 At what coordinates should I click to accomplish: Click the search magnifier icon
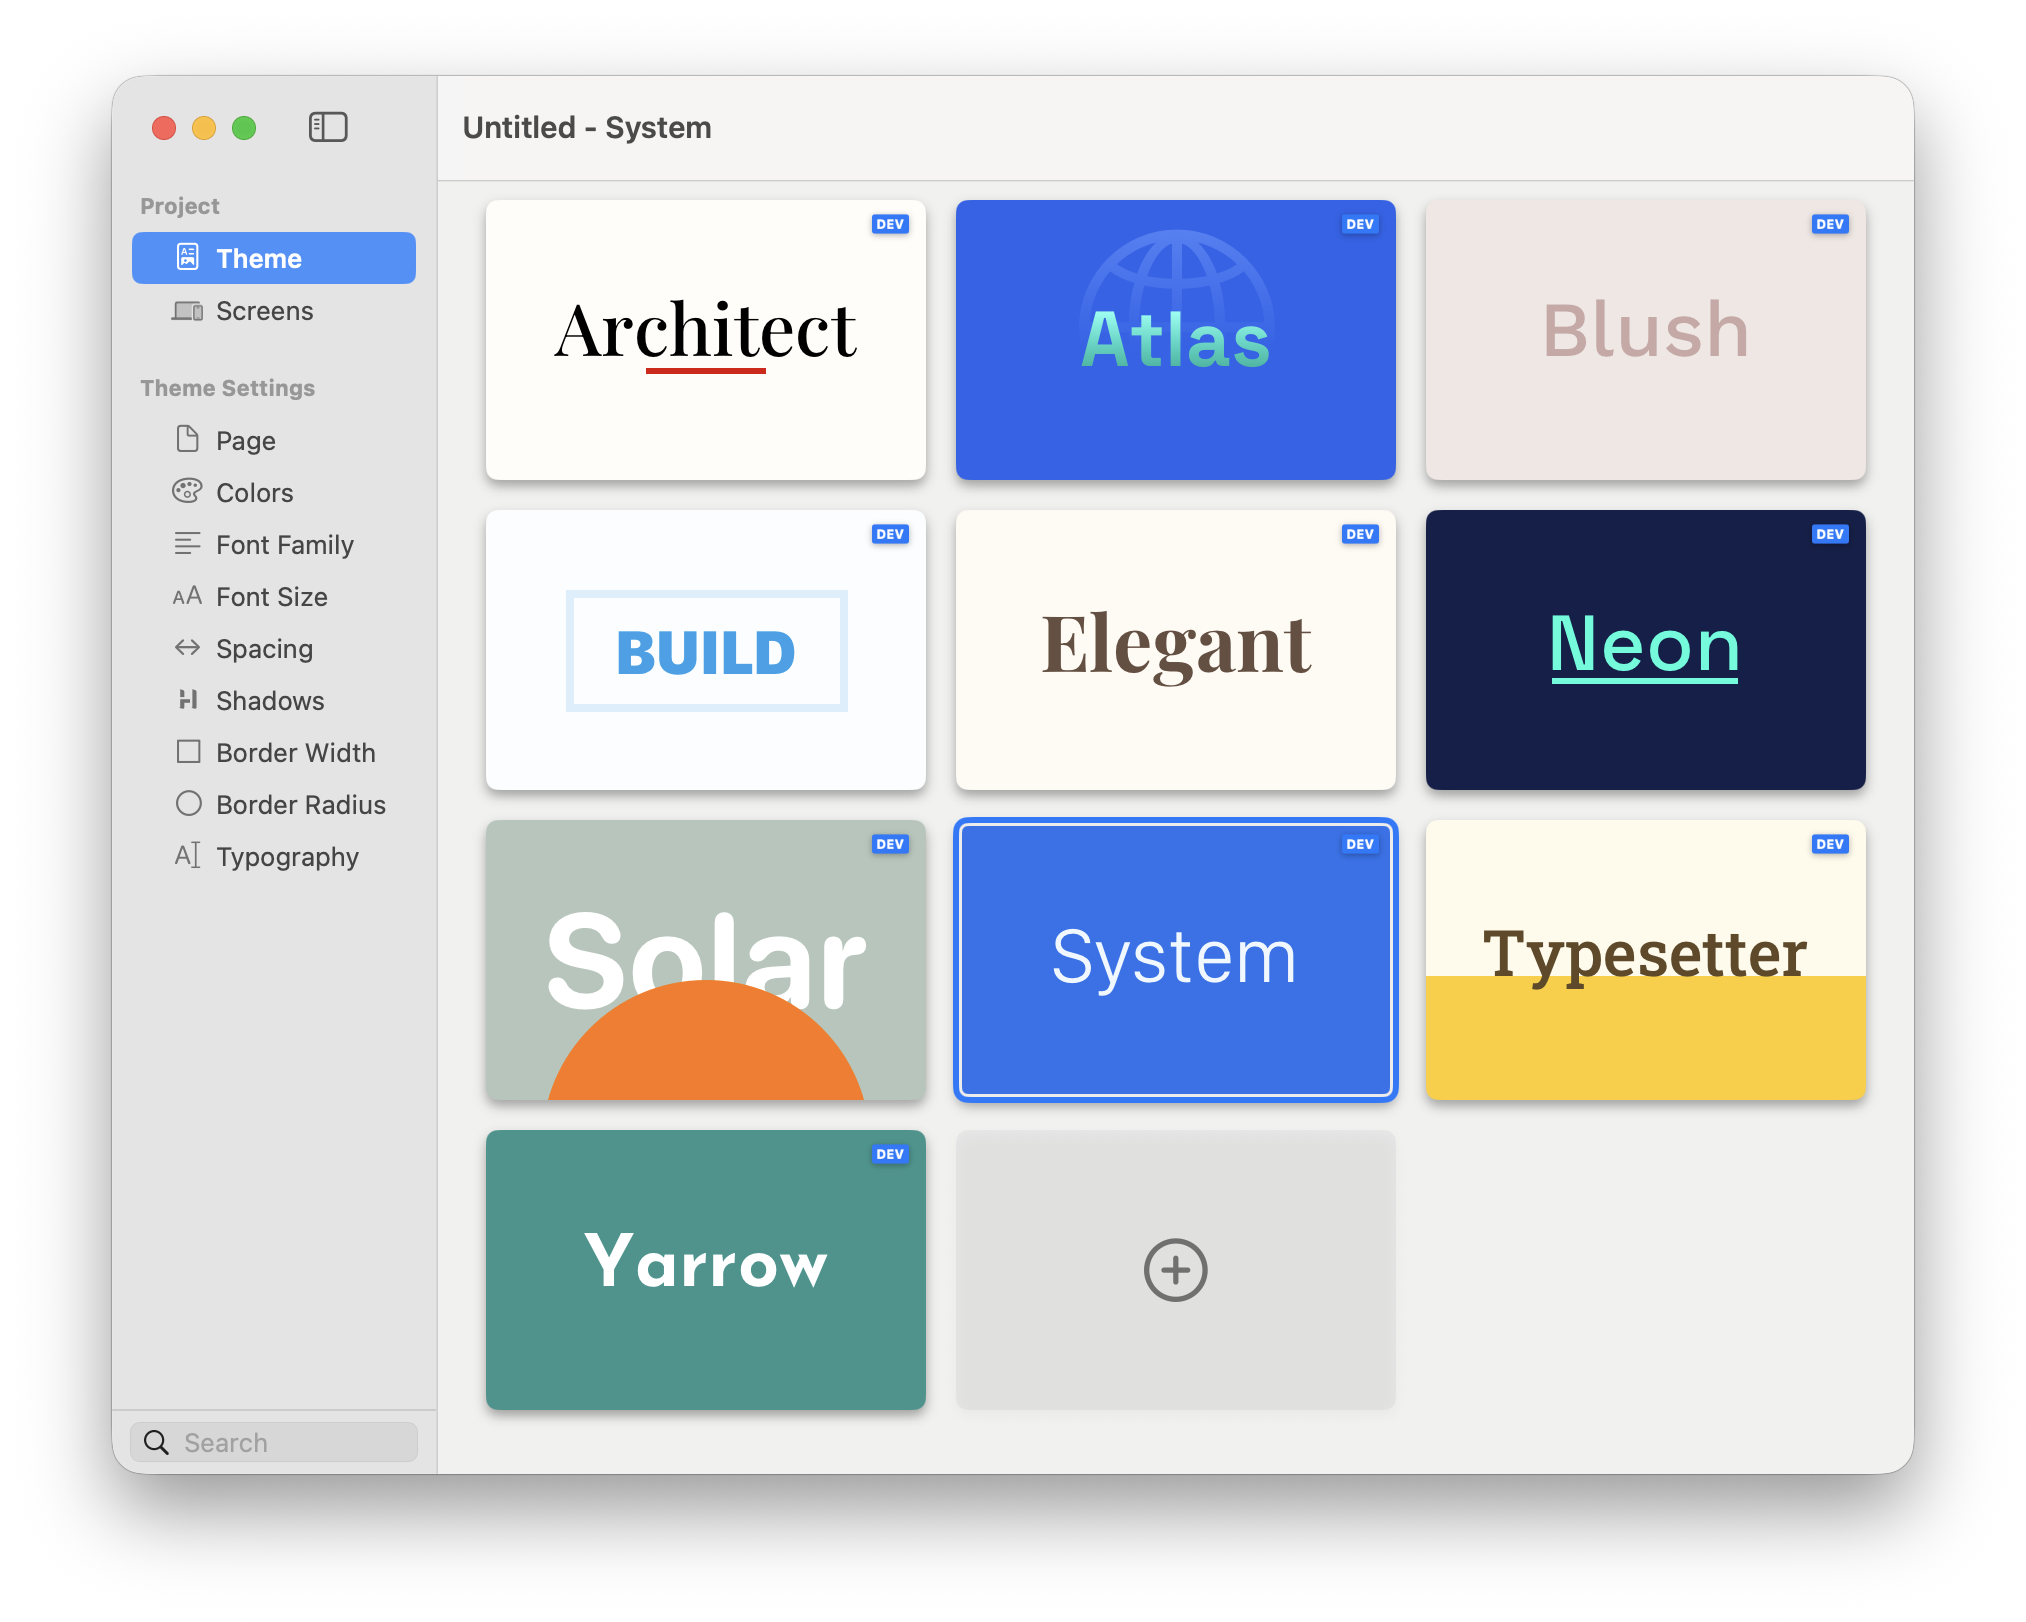156,1441
